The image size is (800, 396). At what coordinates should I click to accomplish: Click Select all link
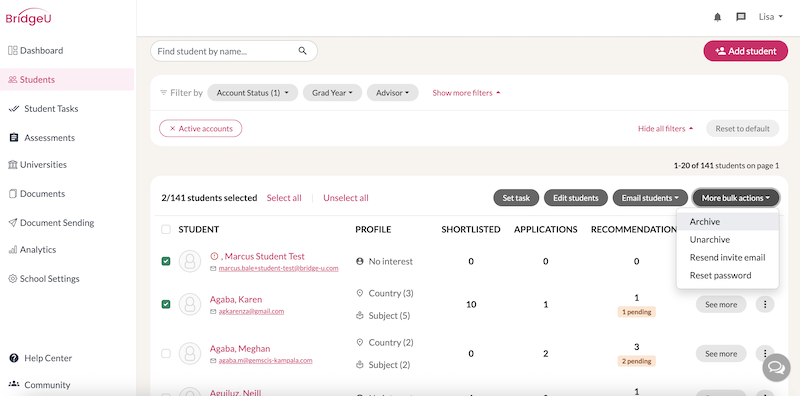[284, 198]
